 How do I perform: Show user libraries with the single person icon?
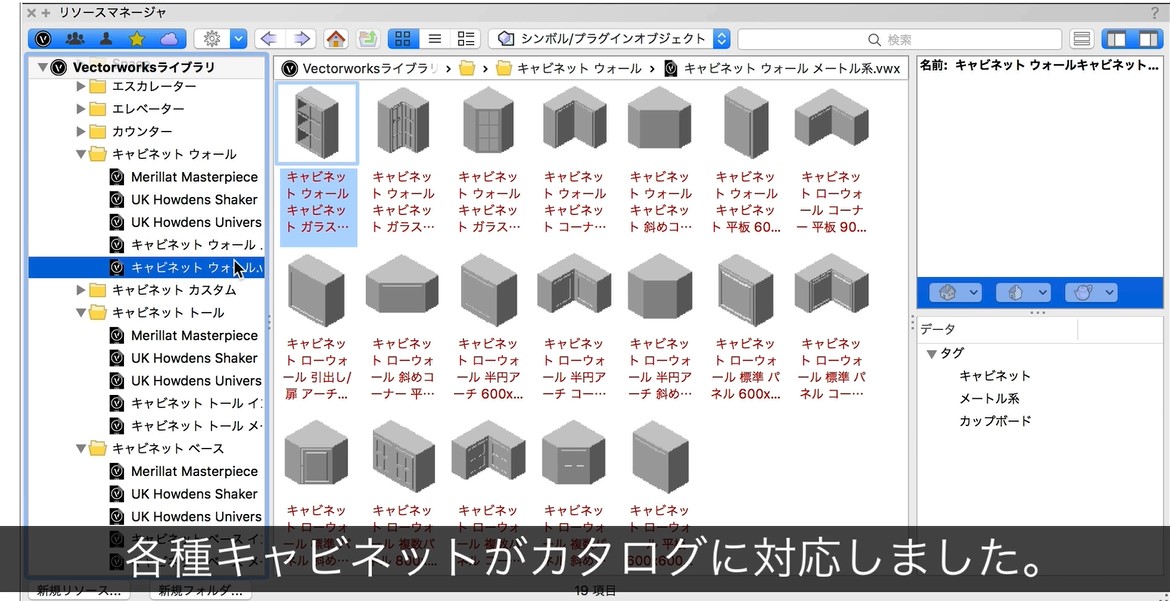click(106, 39)
